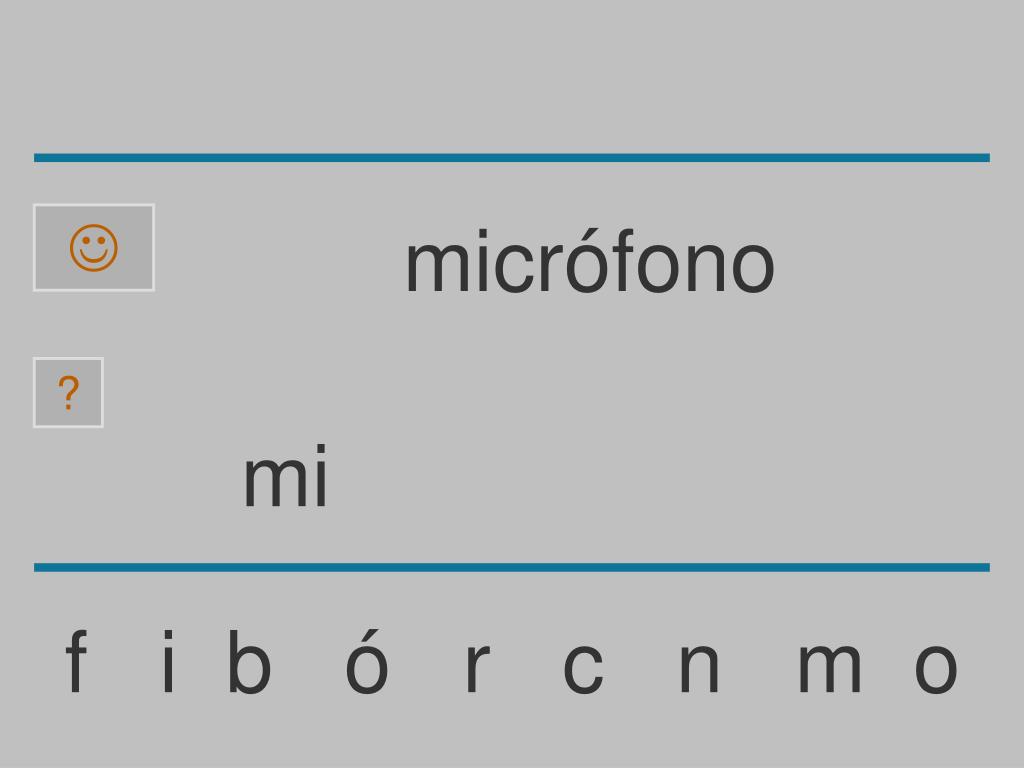The image size is (1024, 768).
Task: Pick the letter n tile
Action: click(699, 667)
